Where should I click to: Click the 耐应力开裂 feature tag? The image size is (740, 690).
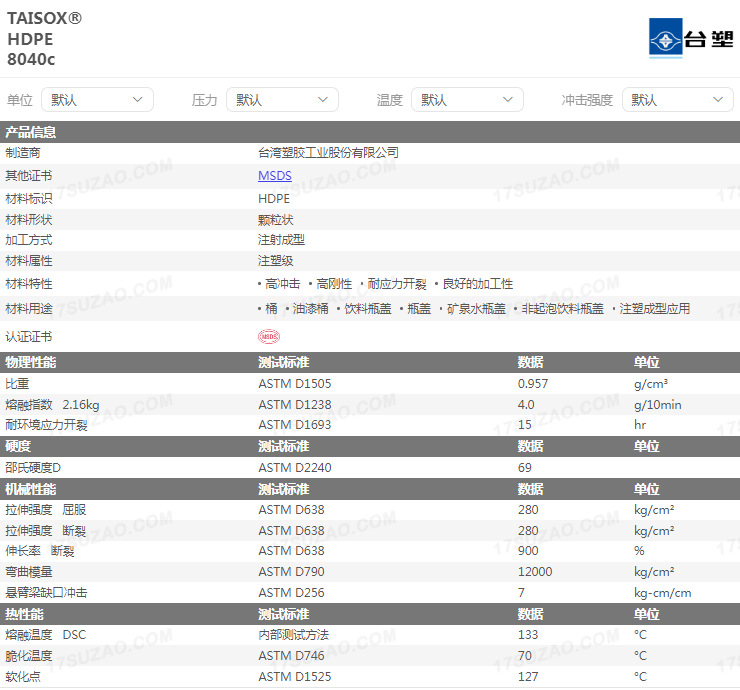(x=397, y=284)
